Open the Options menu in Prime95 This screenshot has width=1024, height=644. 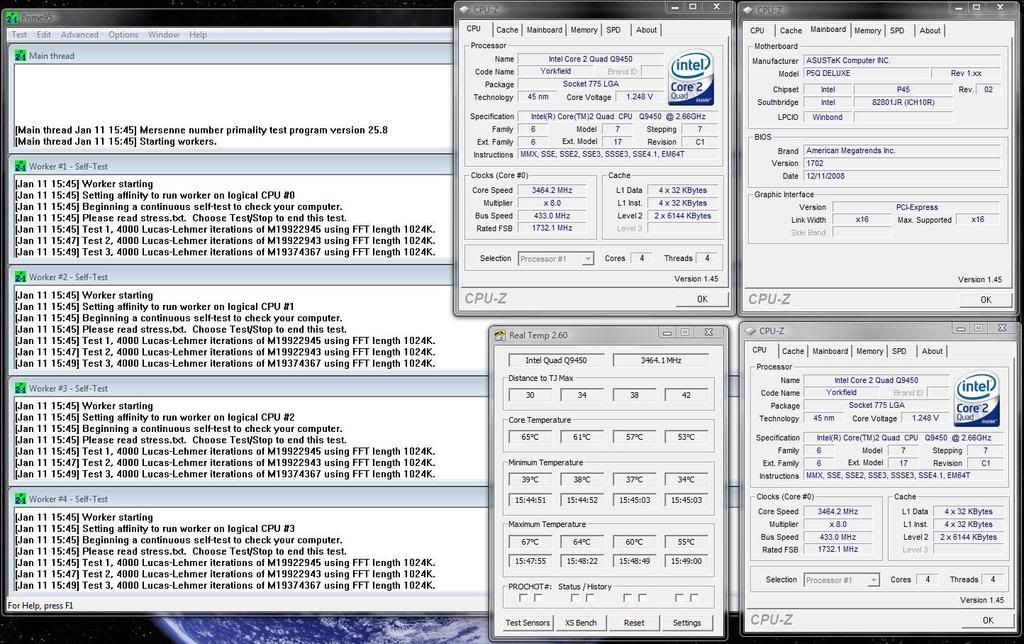pos(123,35)
